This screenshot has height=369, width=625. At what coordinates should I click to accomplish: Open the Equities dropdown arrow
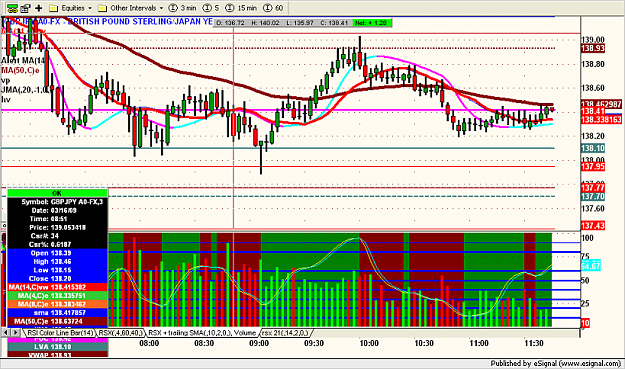(x=90, y=8)
